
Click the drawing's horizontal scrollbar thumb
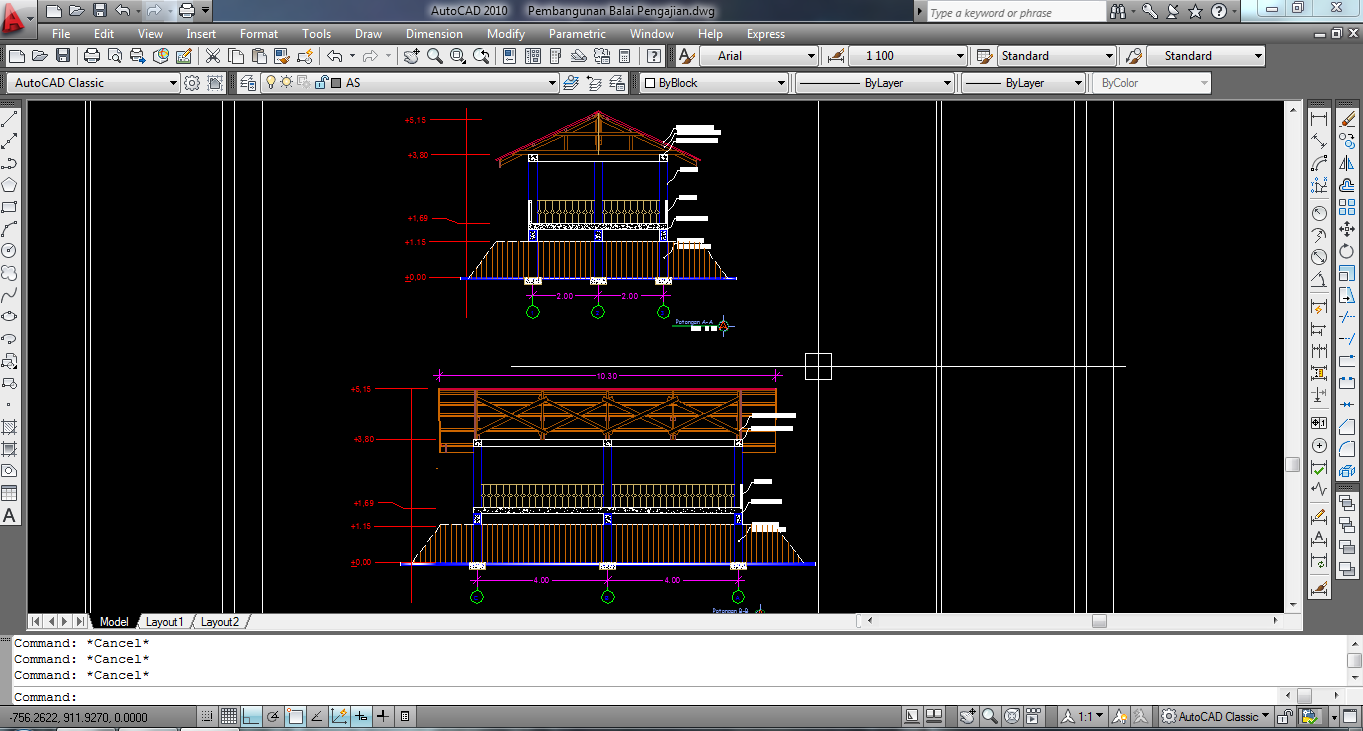tap(1100, 621)
